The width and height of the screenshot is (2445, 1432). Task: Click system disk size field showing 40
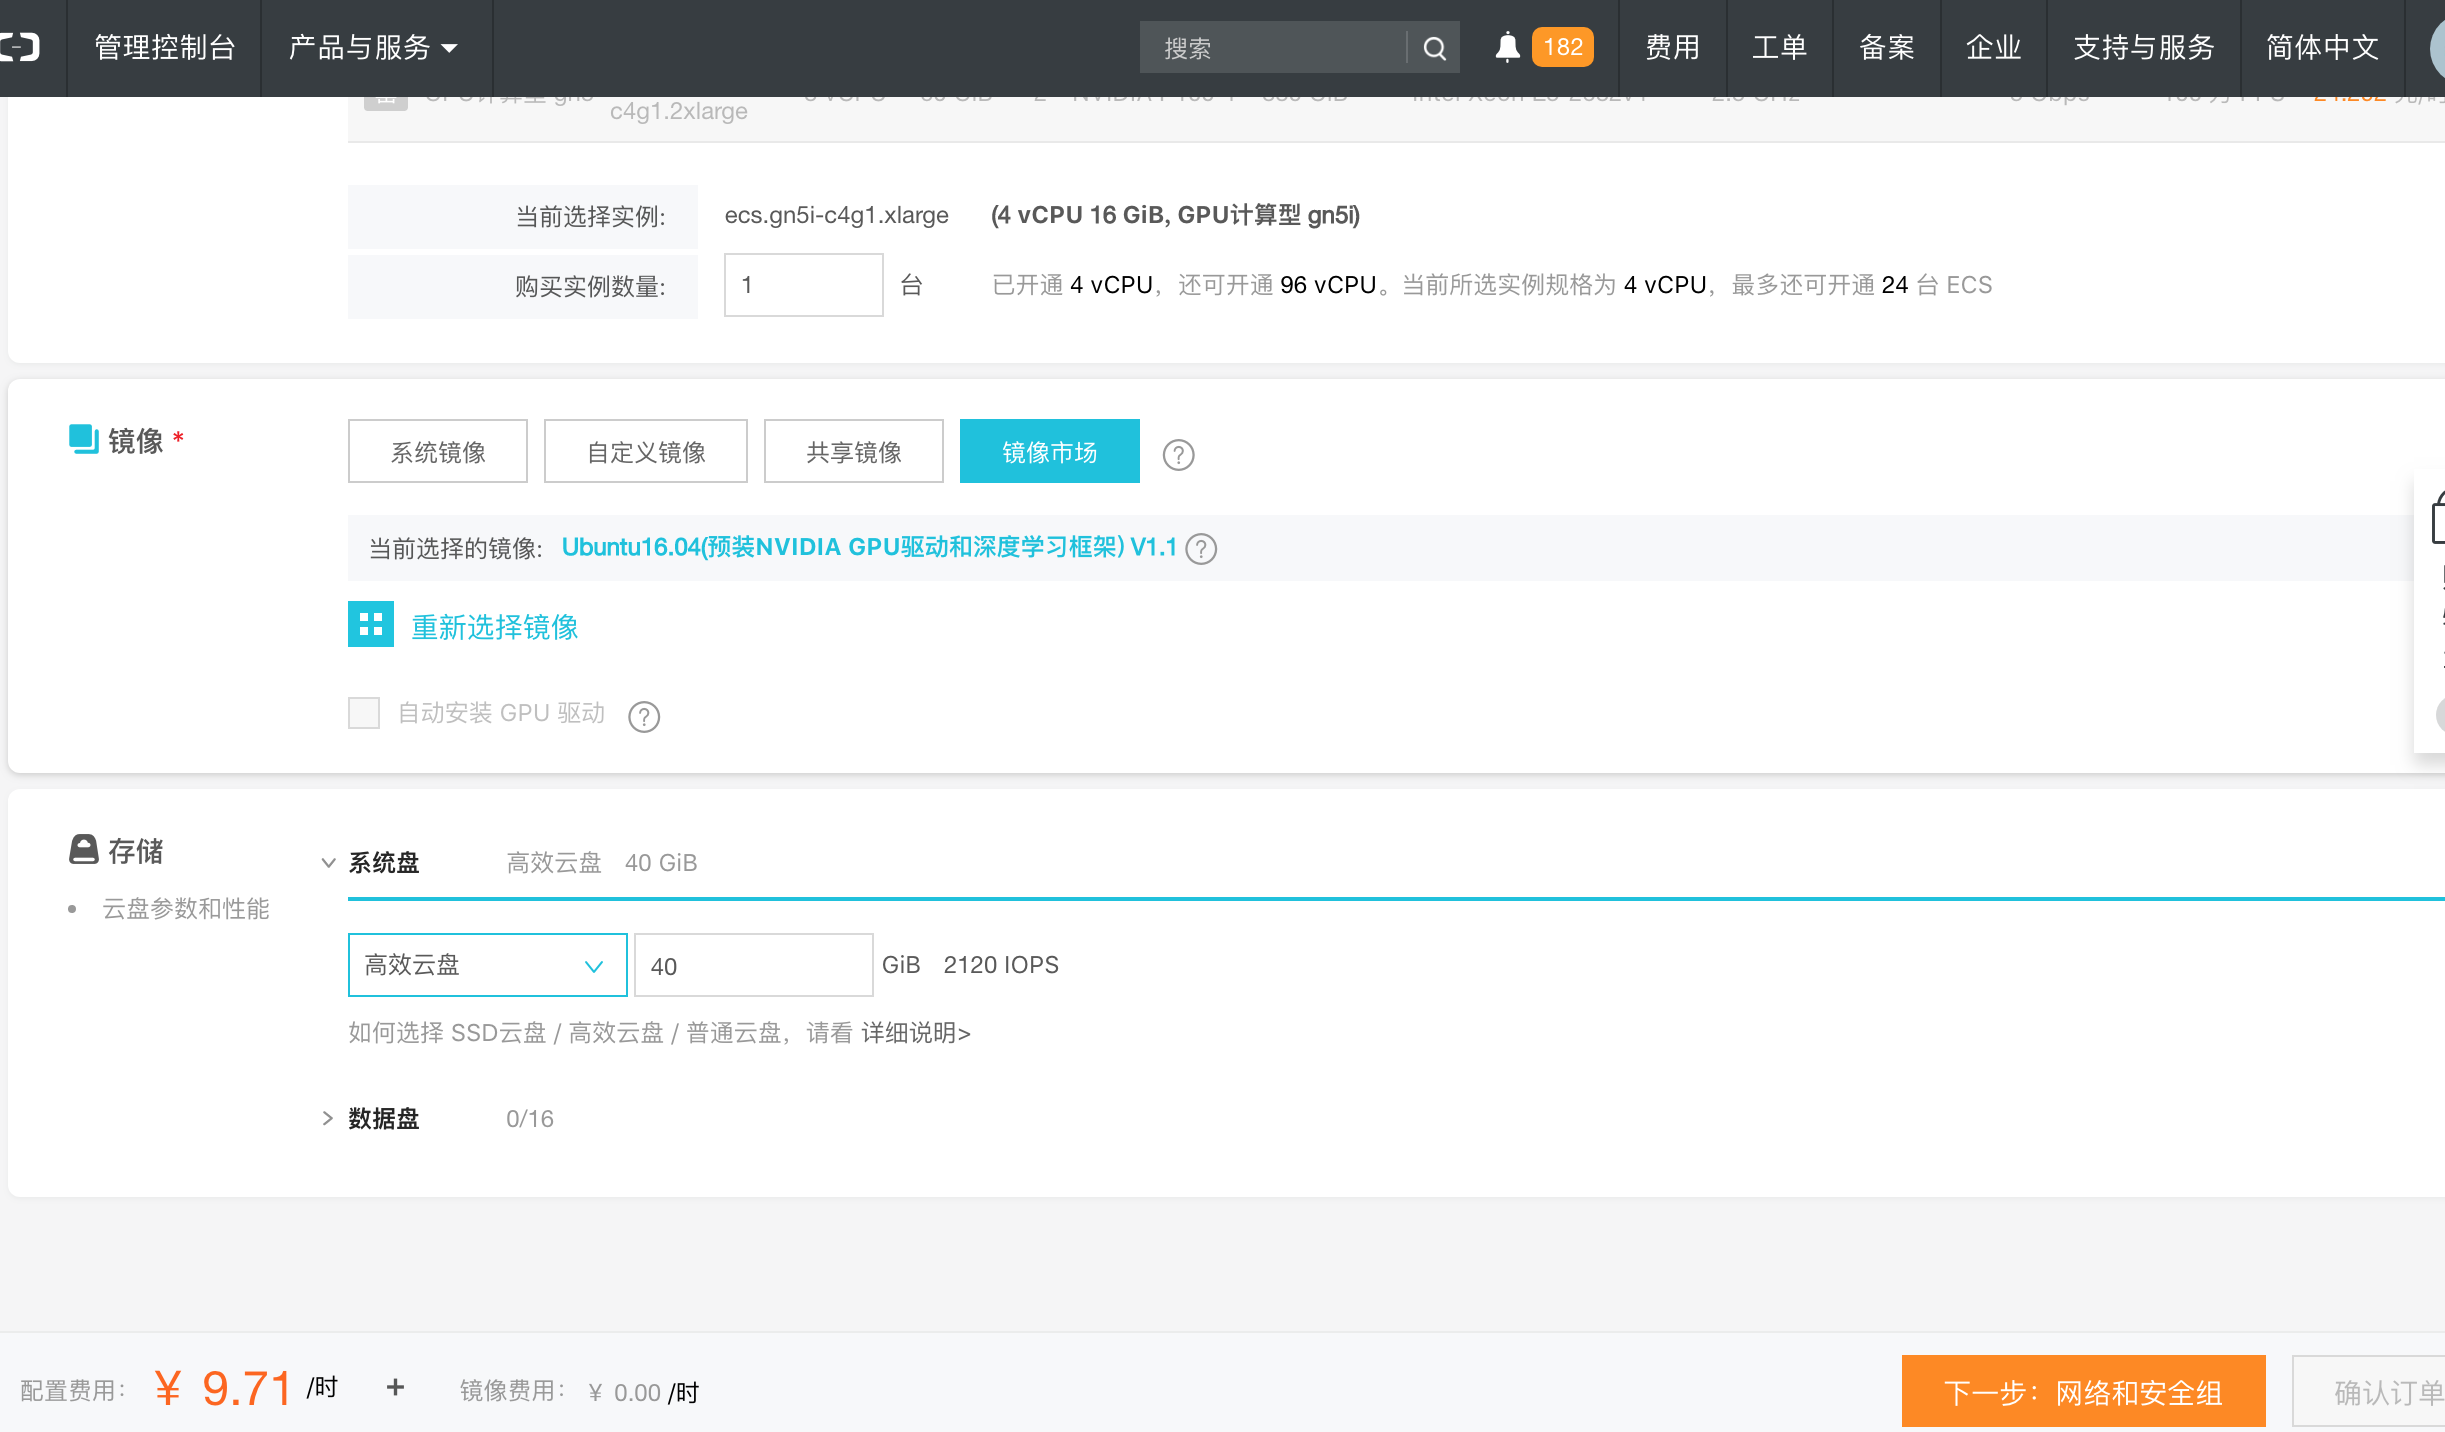753,965
